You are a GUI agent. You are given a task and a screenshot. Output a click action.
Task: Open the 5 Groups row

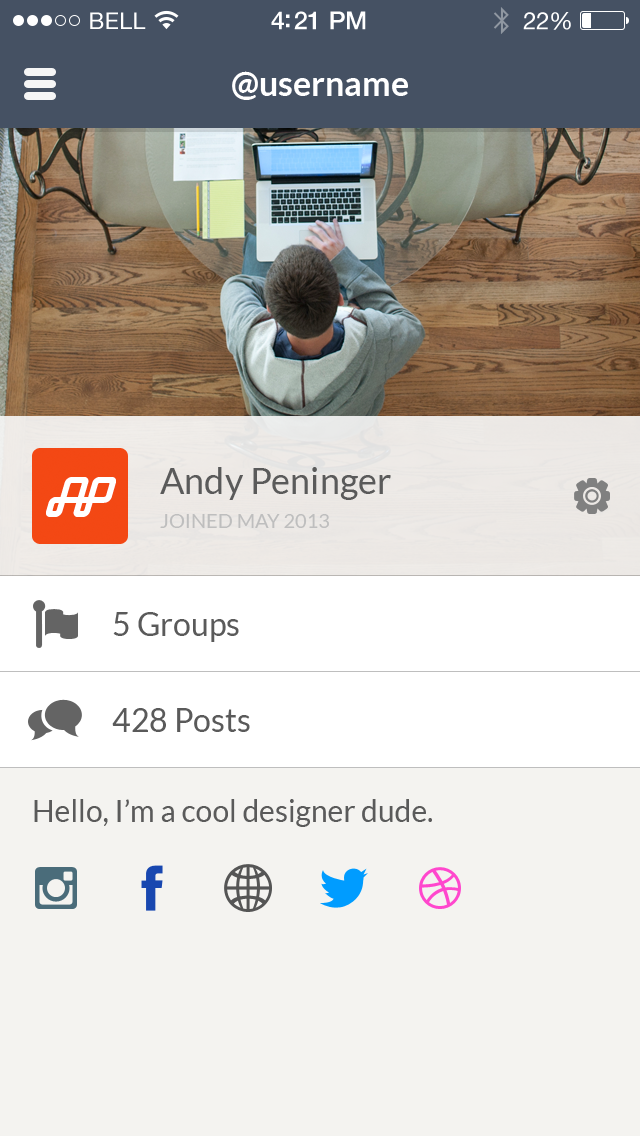click(320, 624)
